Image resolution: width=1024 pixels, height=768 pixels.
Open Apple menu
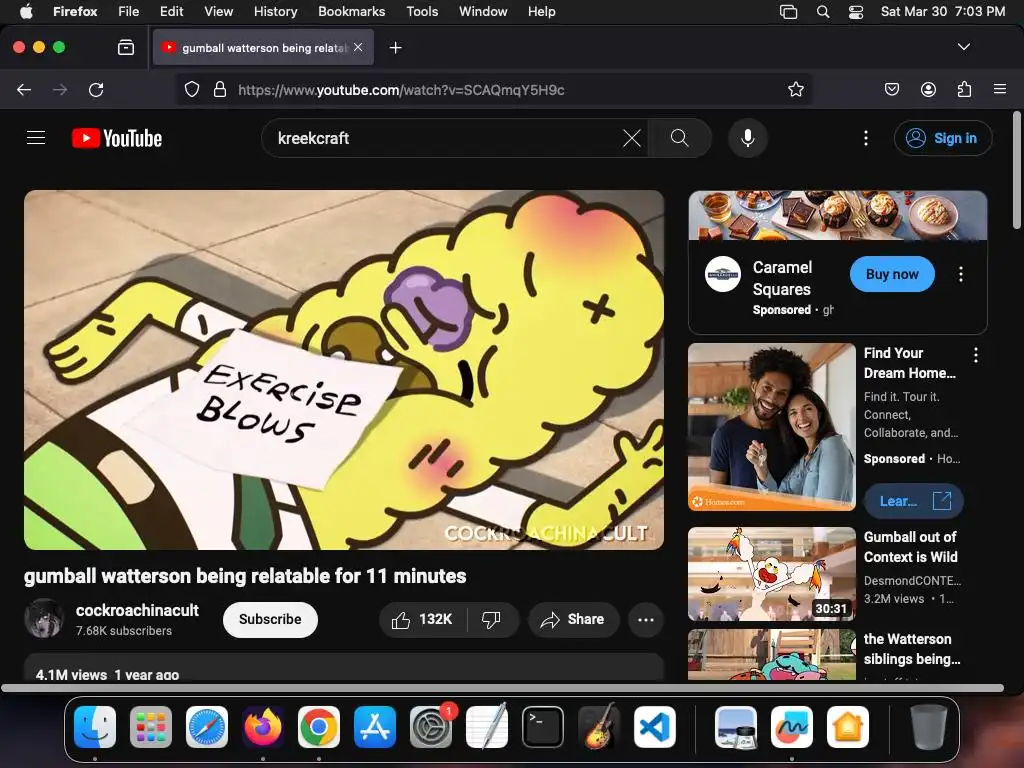[x=26, y=11]
